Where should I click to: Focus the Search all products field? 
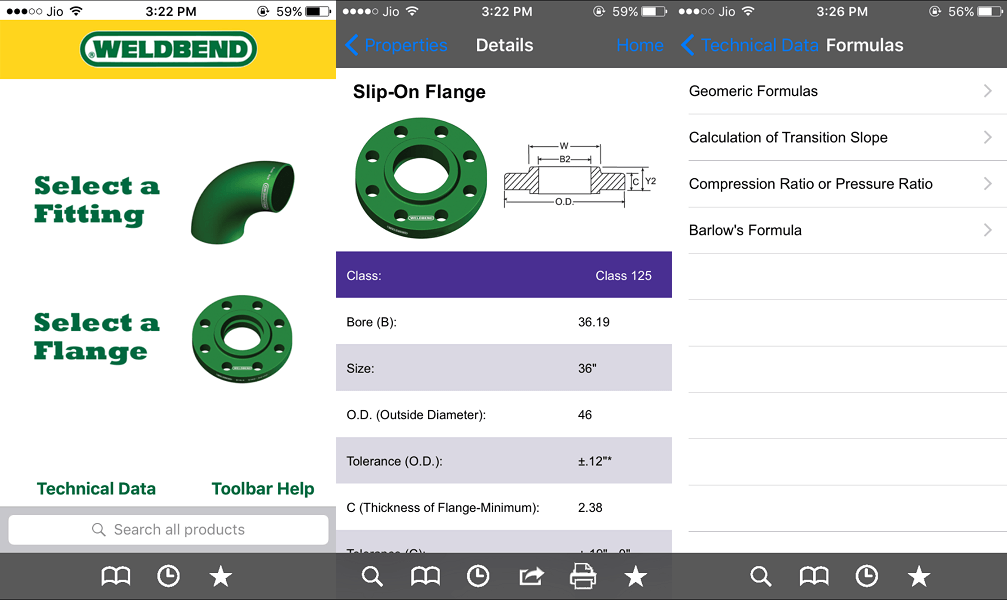168,530
